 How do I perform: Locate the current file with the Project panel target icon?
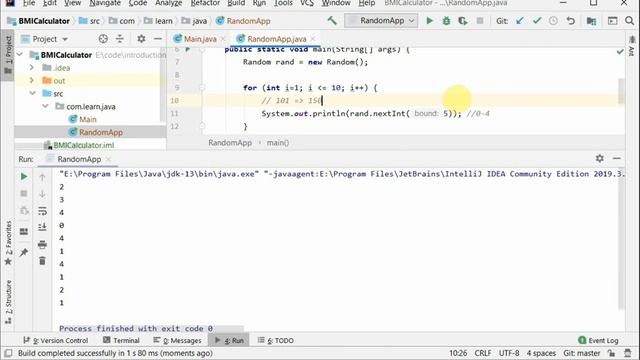[103, 39]
